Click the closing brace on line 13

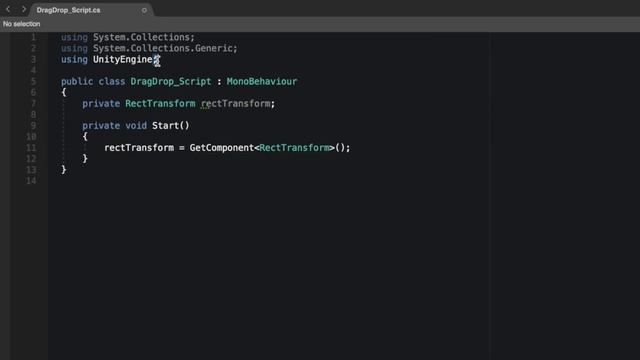(x=64, y=169)
